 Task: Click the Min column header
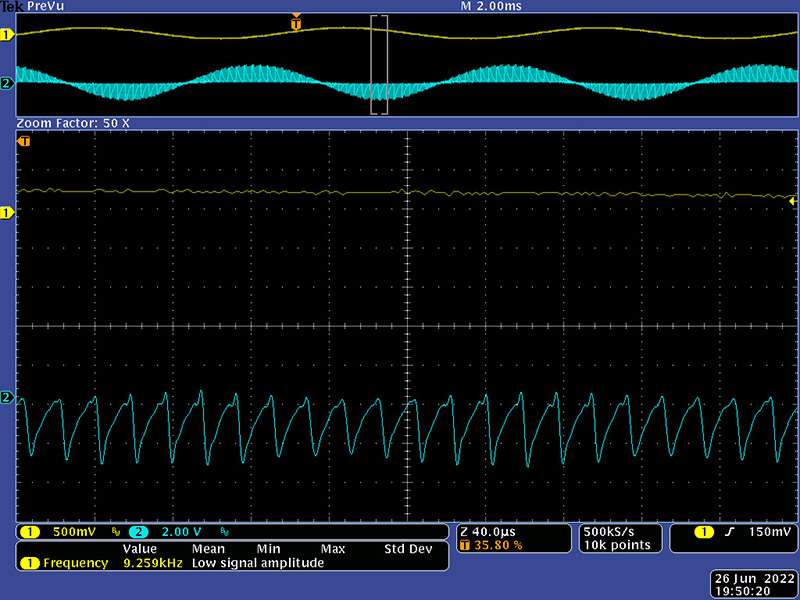[268, 549]
